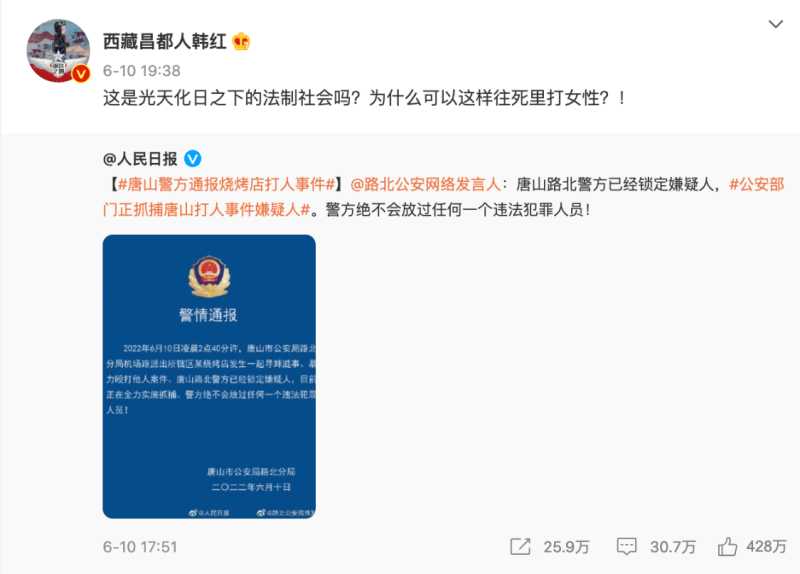Screen dimensions: 800x574
Task: Open the post options chevron menu
Action: (x=776, y=24)
